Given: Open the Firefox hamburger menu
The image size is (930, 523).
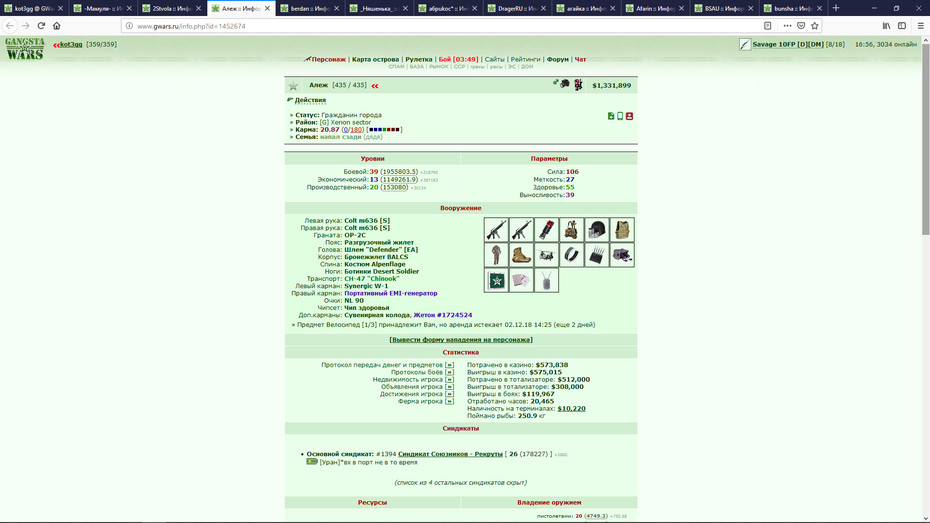Looking at the screenshot, I should coord(921,25).
